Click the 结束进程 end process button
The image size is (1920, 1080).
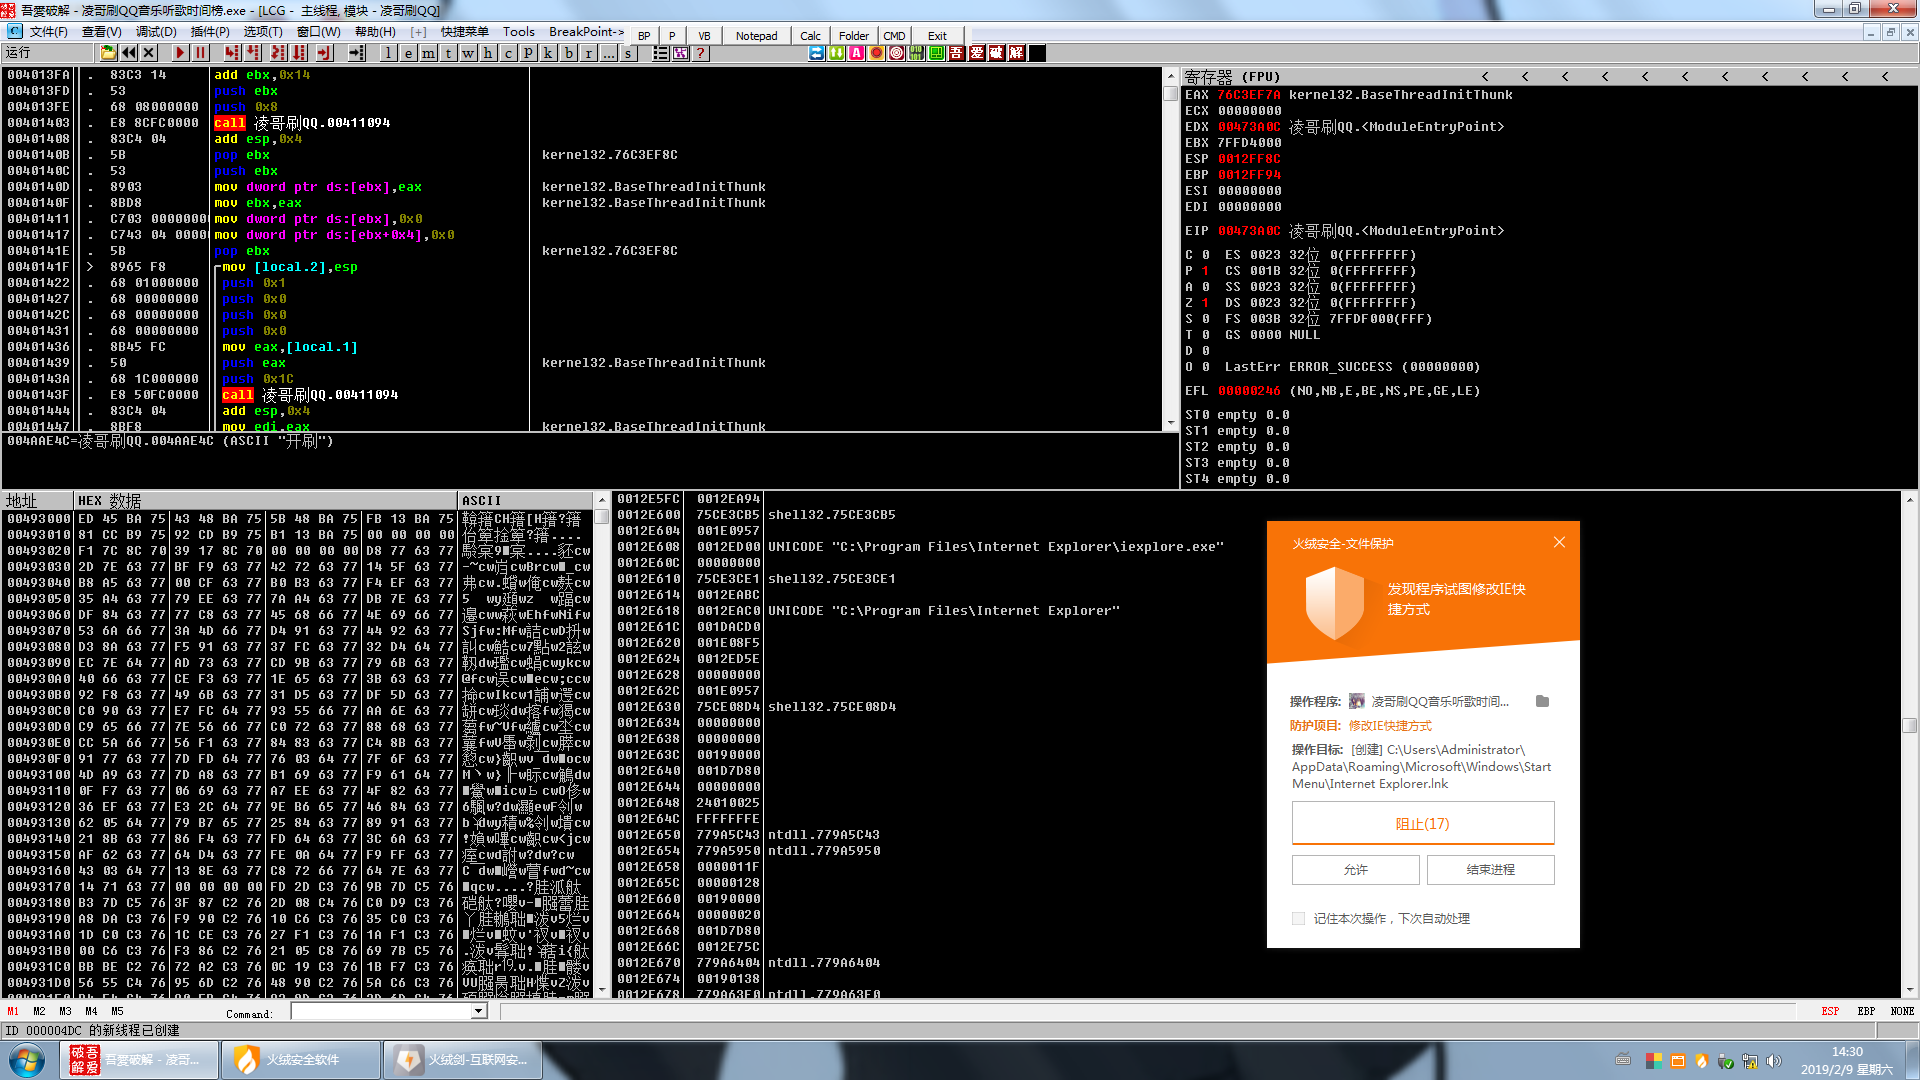point(1490,870)
